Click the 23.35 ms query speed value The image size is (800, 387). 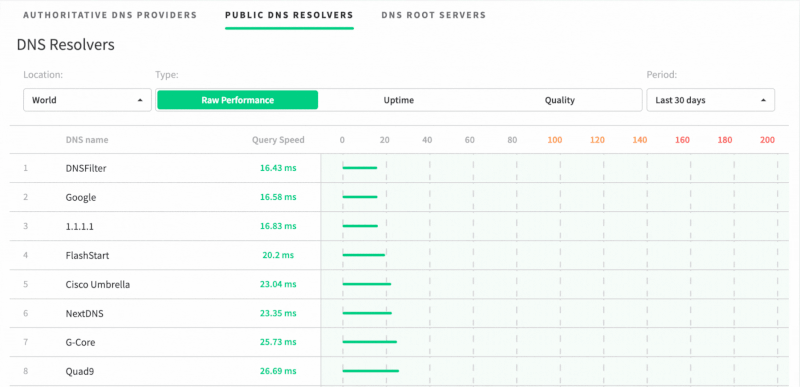278,313
